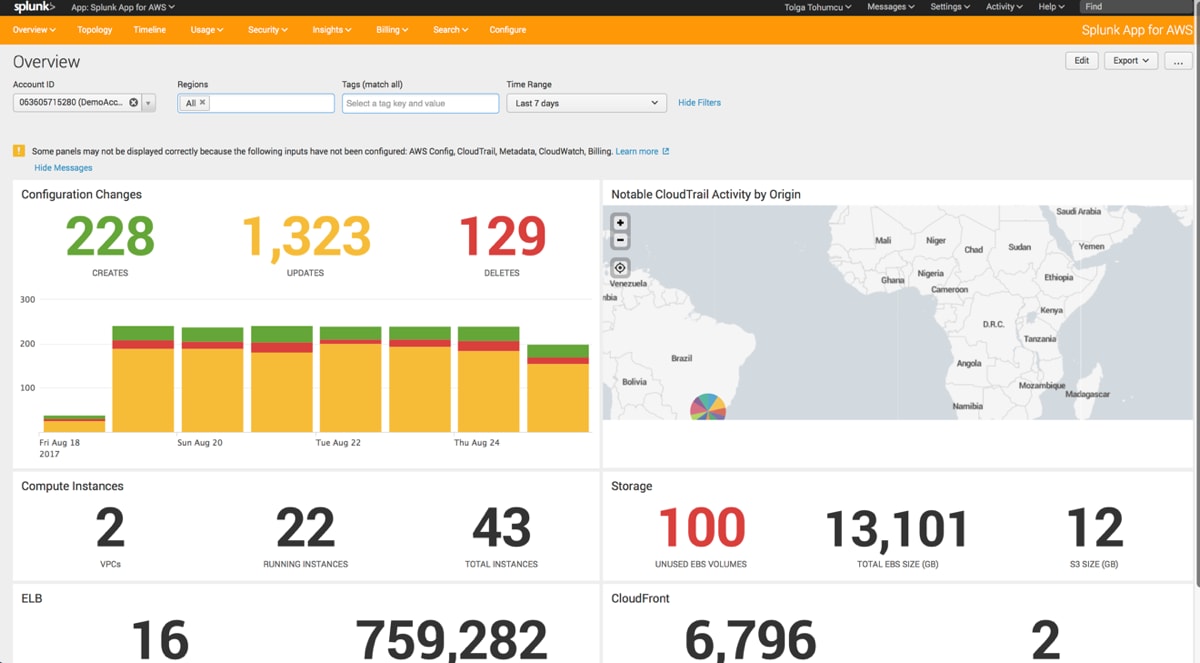This screenshot has height=663, width=1200.
Task: Click the yellow warning icon
Action: click(19, 151)
